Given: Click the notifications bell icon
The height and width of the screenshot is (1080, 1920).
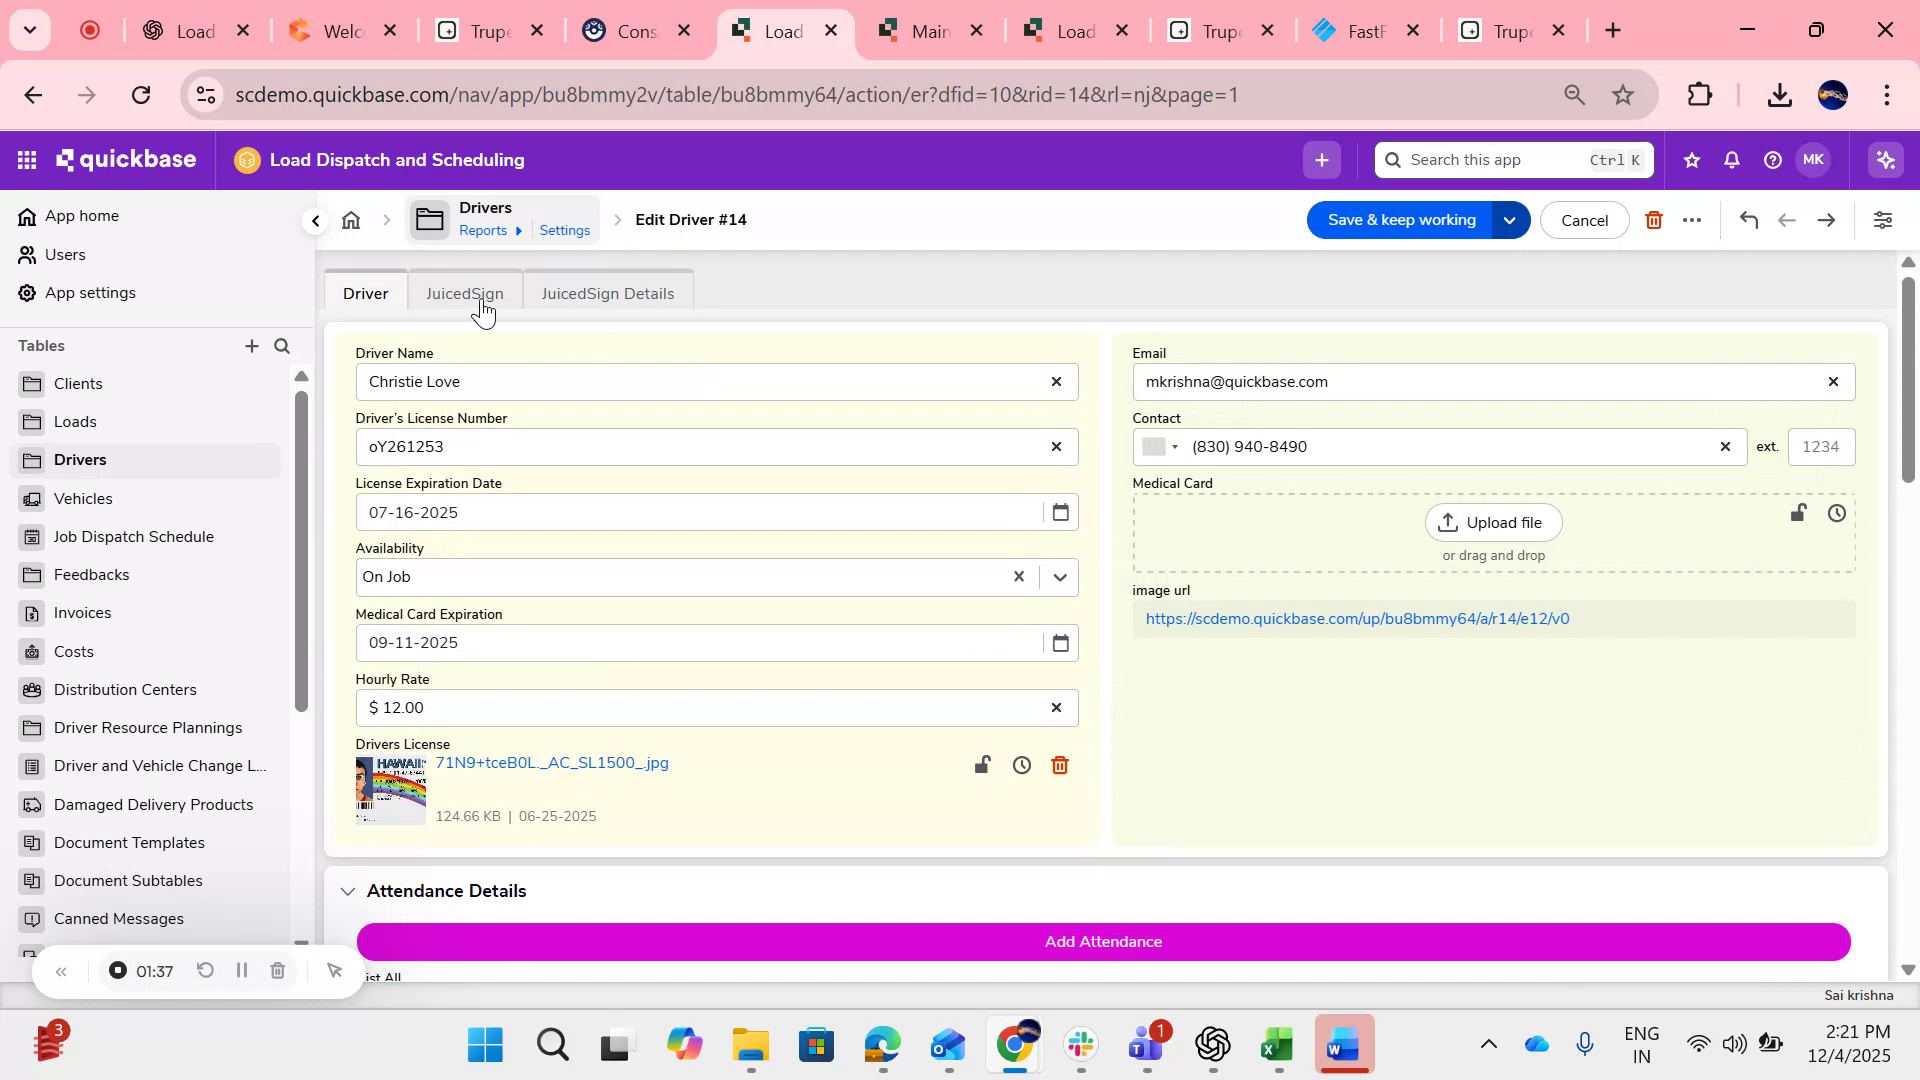Looking at the screenshot, I should pyautogui.click(x=1730, y=159).
